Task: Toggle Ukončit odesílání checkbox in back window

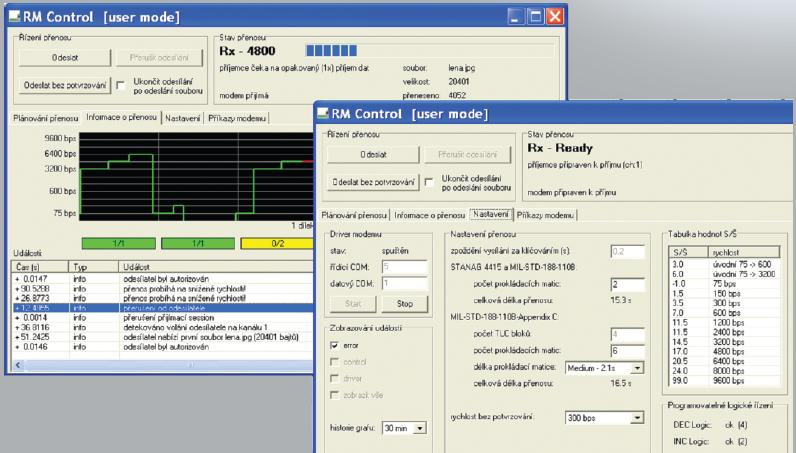Action: tap(121, 85)
